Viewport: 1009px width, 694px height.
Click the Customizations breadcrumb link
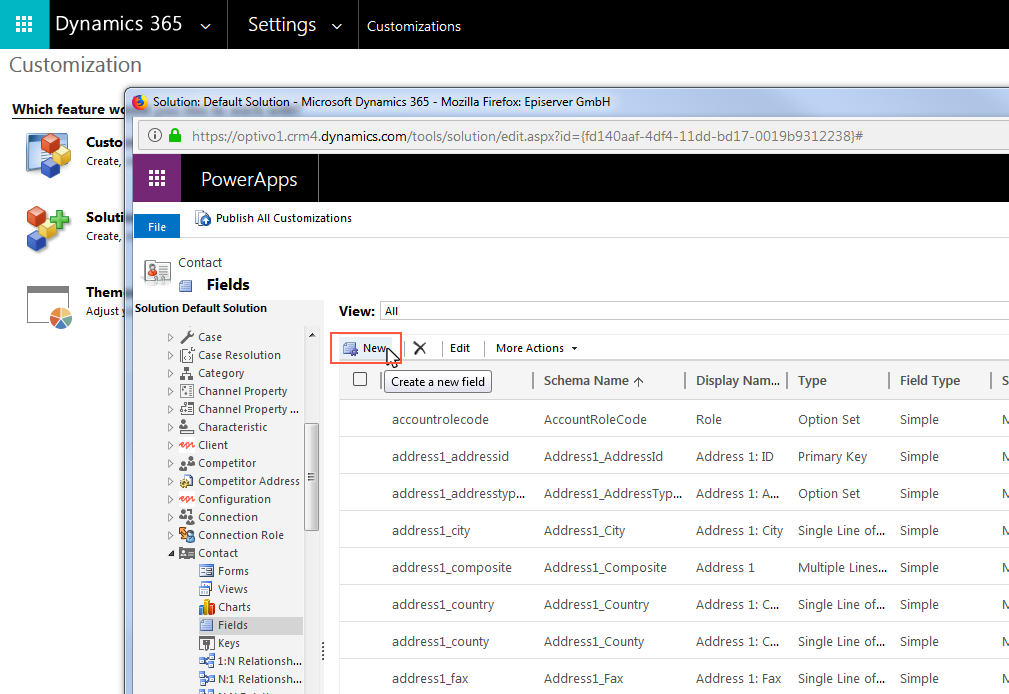pyautogui.click(x=414, y=26)
